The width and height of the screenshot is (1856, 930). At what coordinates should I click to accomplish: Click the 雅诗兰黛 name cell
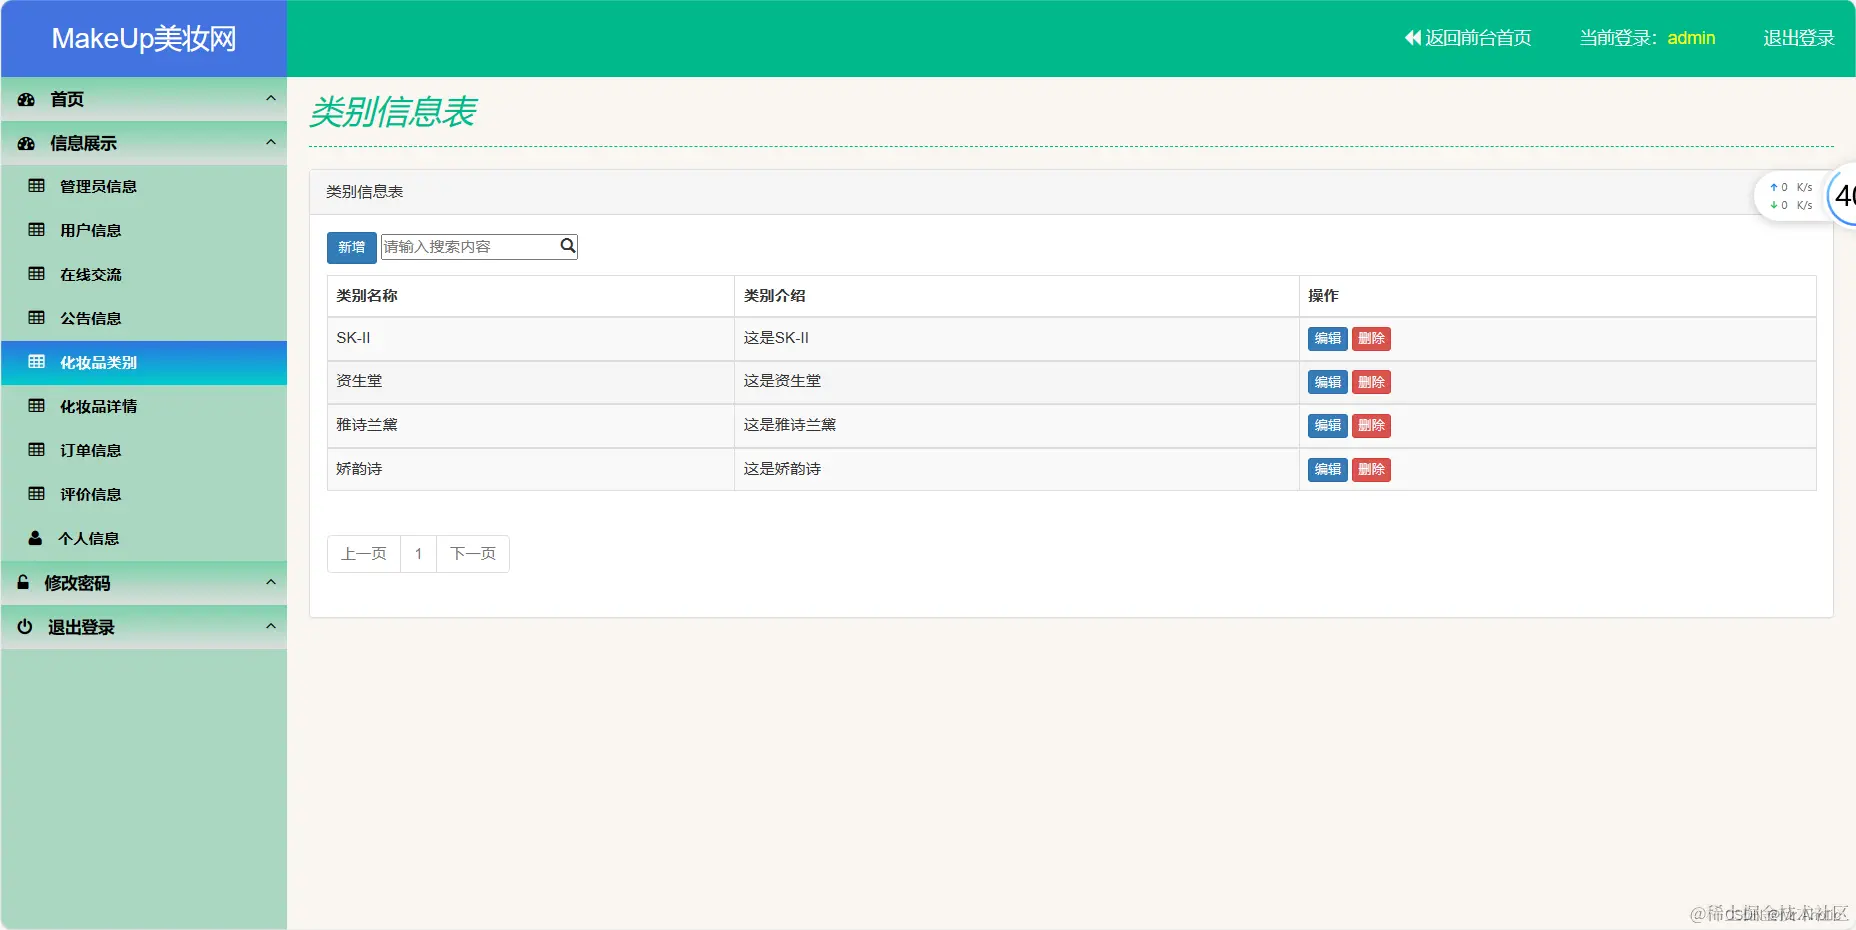[x=531, y=426]
